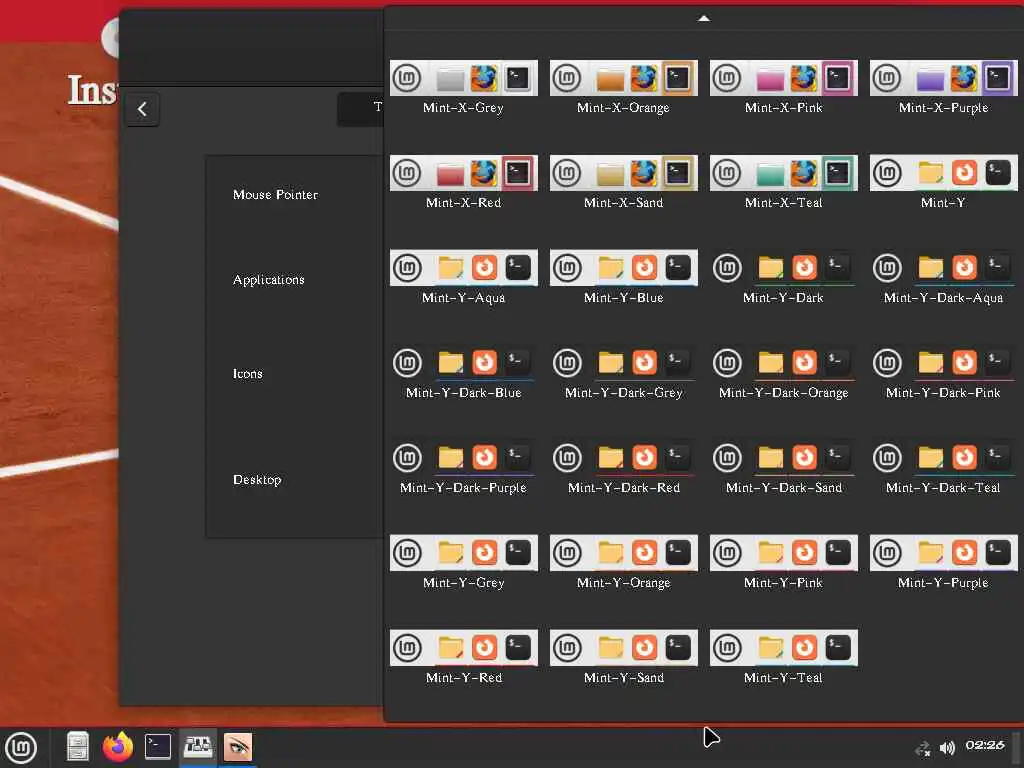Screen dimensions: 1024x768
Task: Choose the Mint-Y-Dark-Purple theme
Action: click(x=464, y=457)
